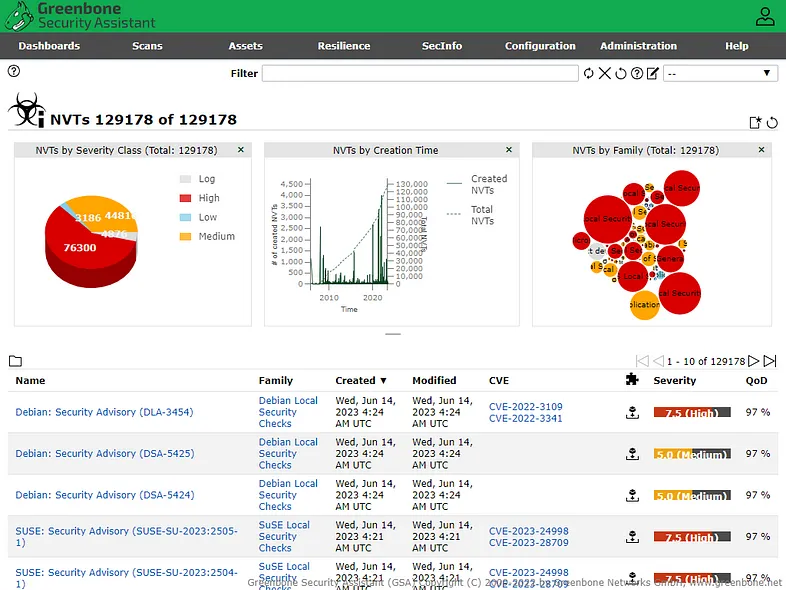Image resolution: width=786 pixels, height=590 pixels.
Task: Click in the Filter input field
Action: click(420, 74)
